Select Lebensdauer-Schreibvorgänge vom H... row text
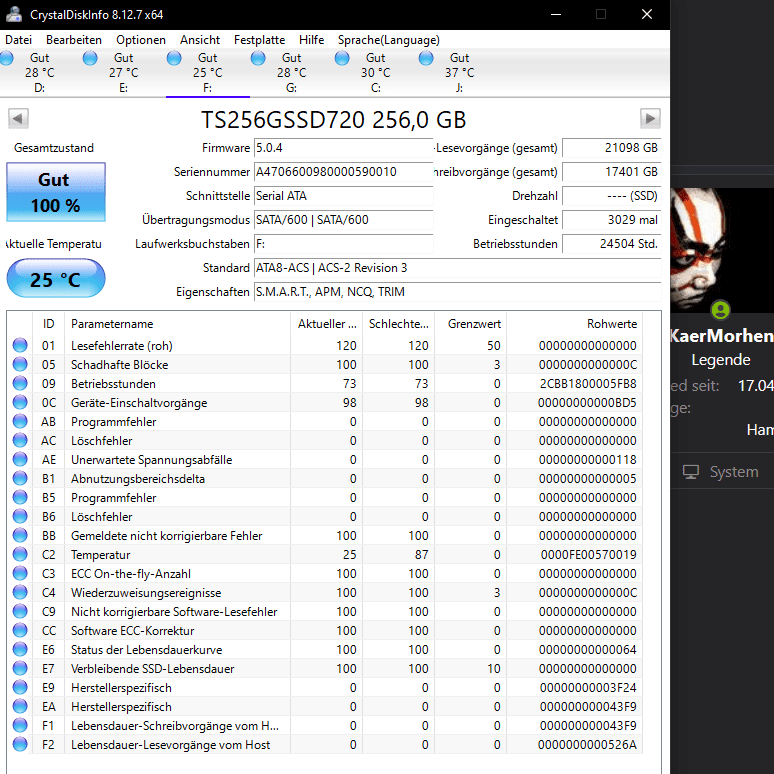This screenshot has height=774, width=774. tap(175, 726)
